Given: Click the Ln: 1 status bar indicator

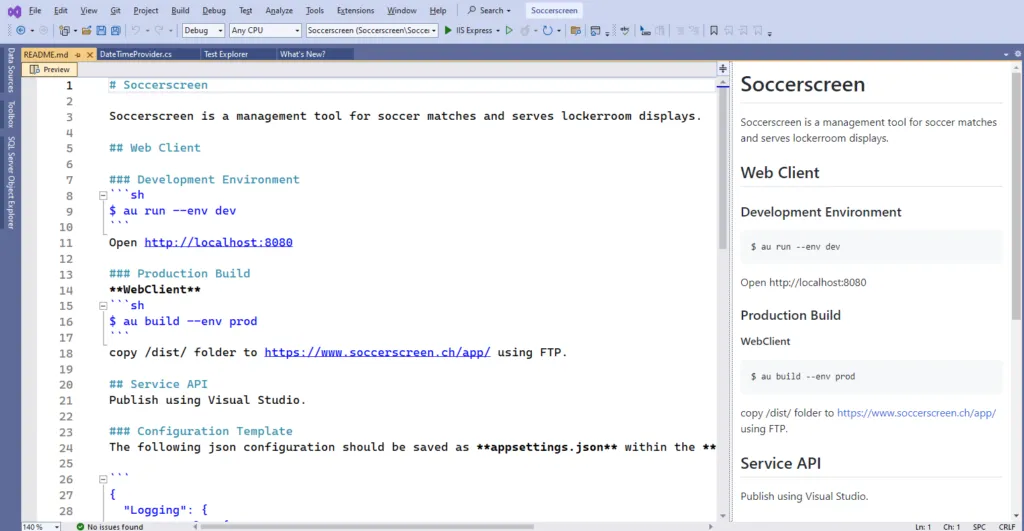Looking at the screenshot, I should (x=923, y=526).
